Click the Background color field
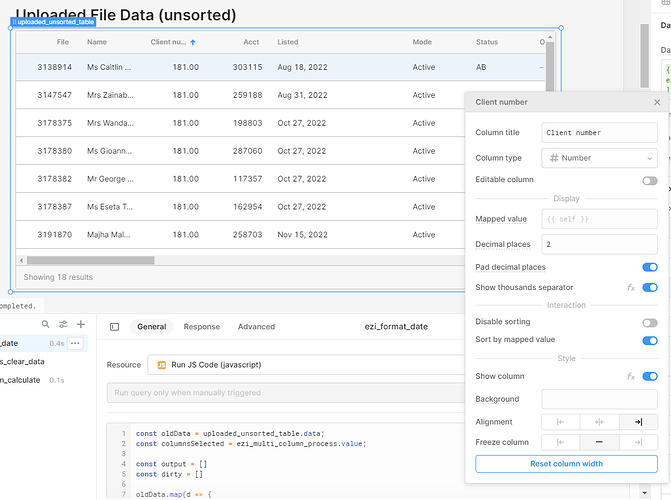This screenshot has height=500, width=671. click(599, 399)
